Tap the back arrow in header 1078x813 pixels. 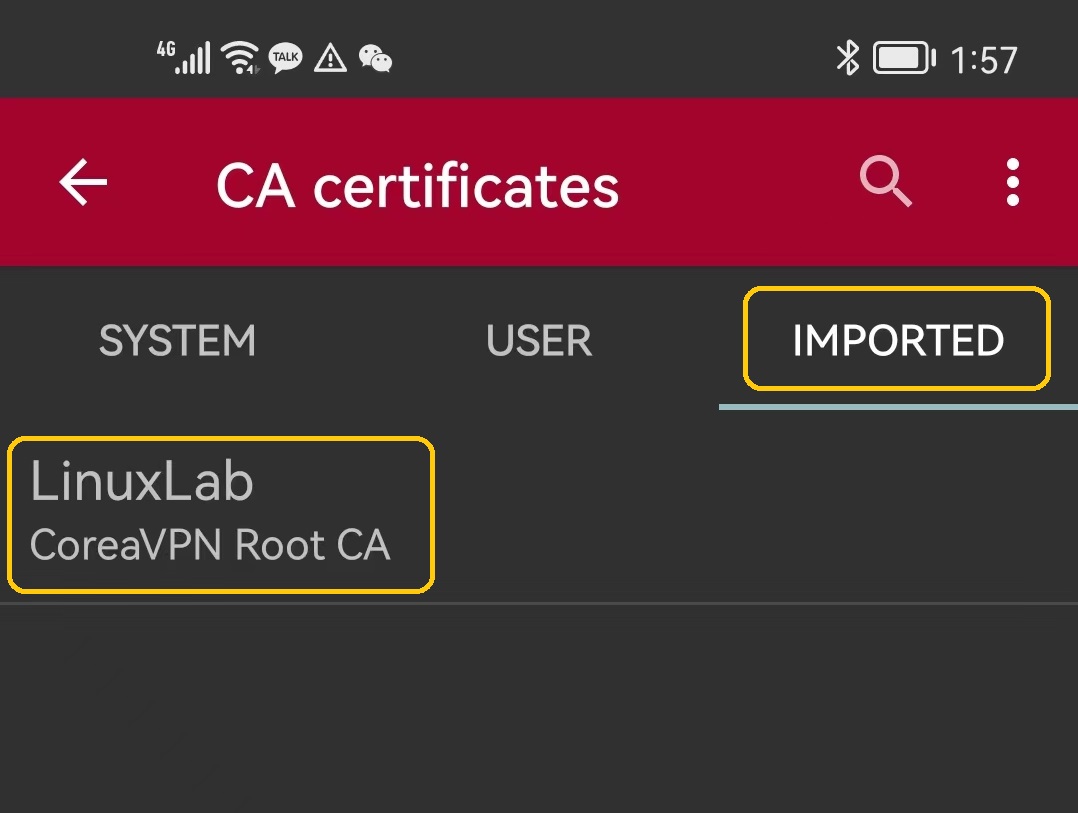[x=83, y=182]
